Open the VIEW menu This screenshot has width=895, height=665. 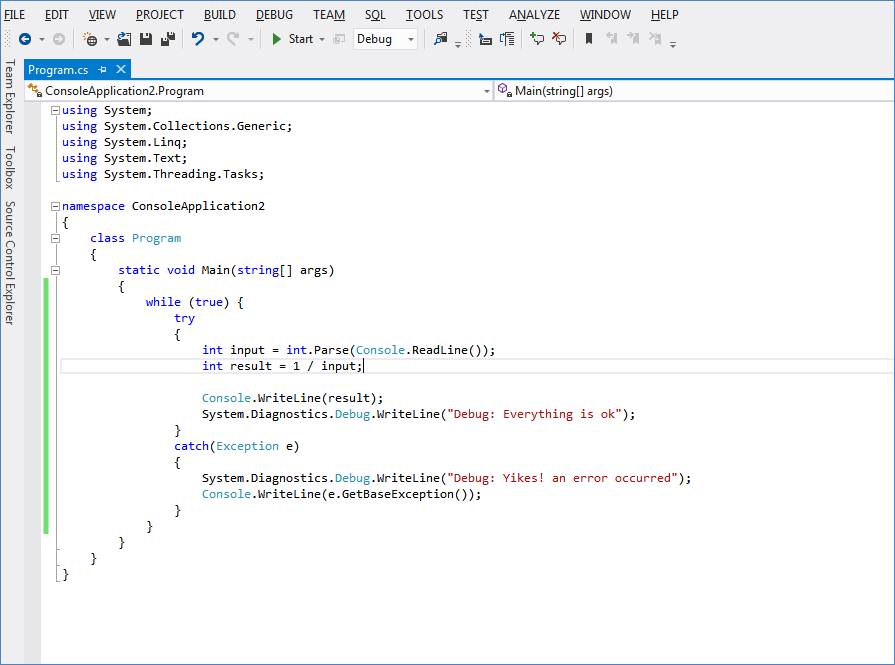pos(102,15)
